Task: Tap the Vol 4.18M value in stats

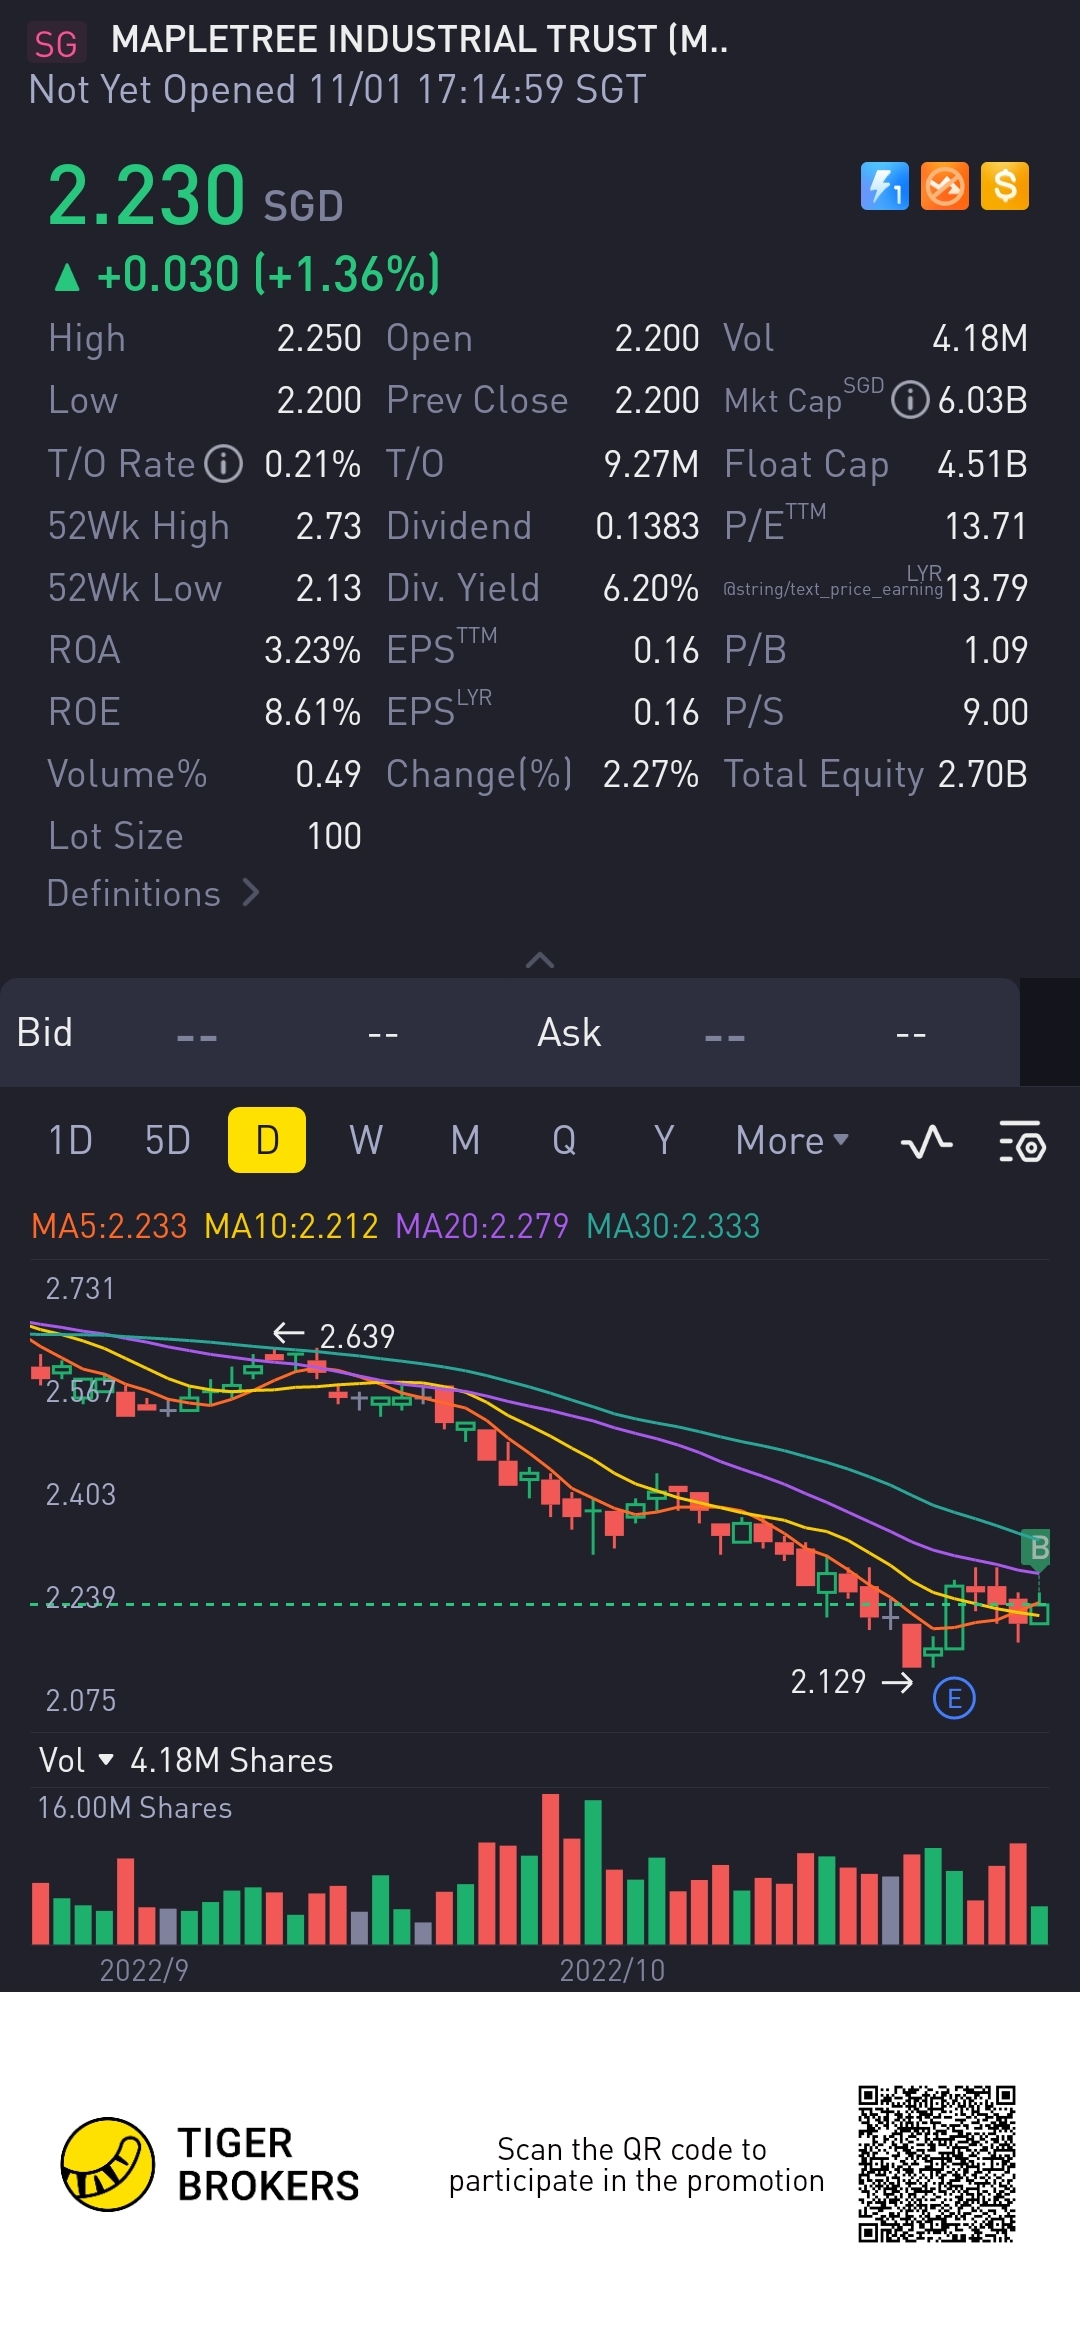Action: (x=980, y=338)
